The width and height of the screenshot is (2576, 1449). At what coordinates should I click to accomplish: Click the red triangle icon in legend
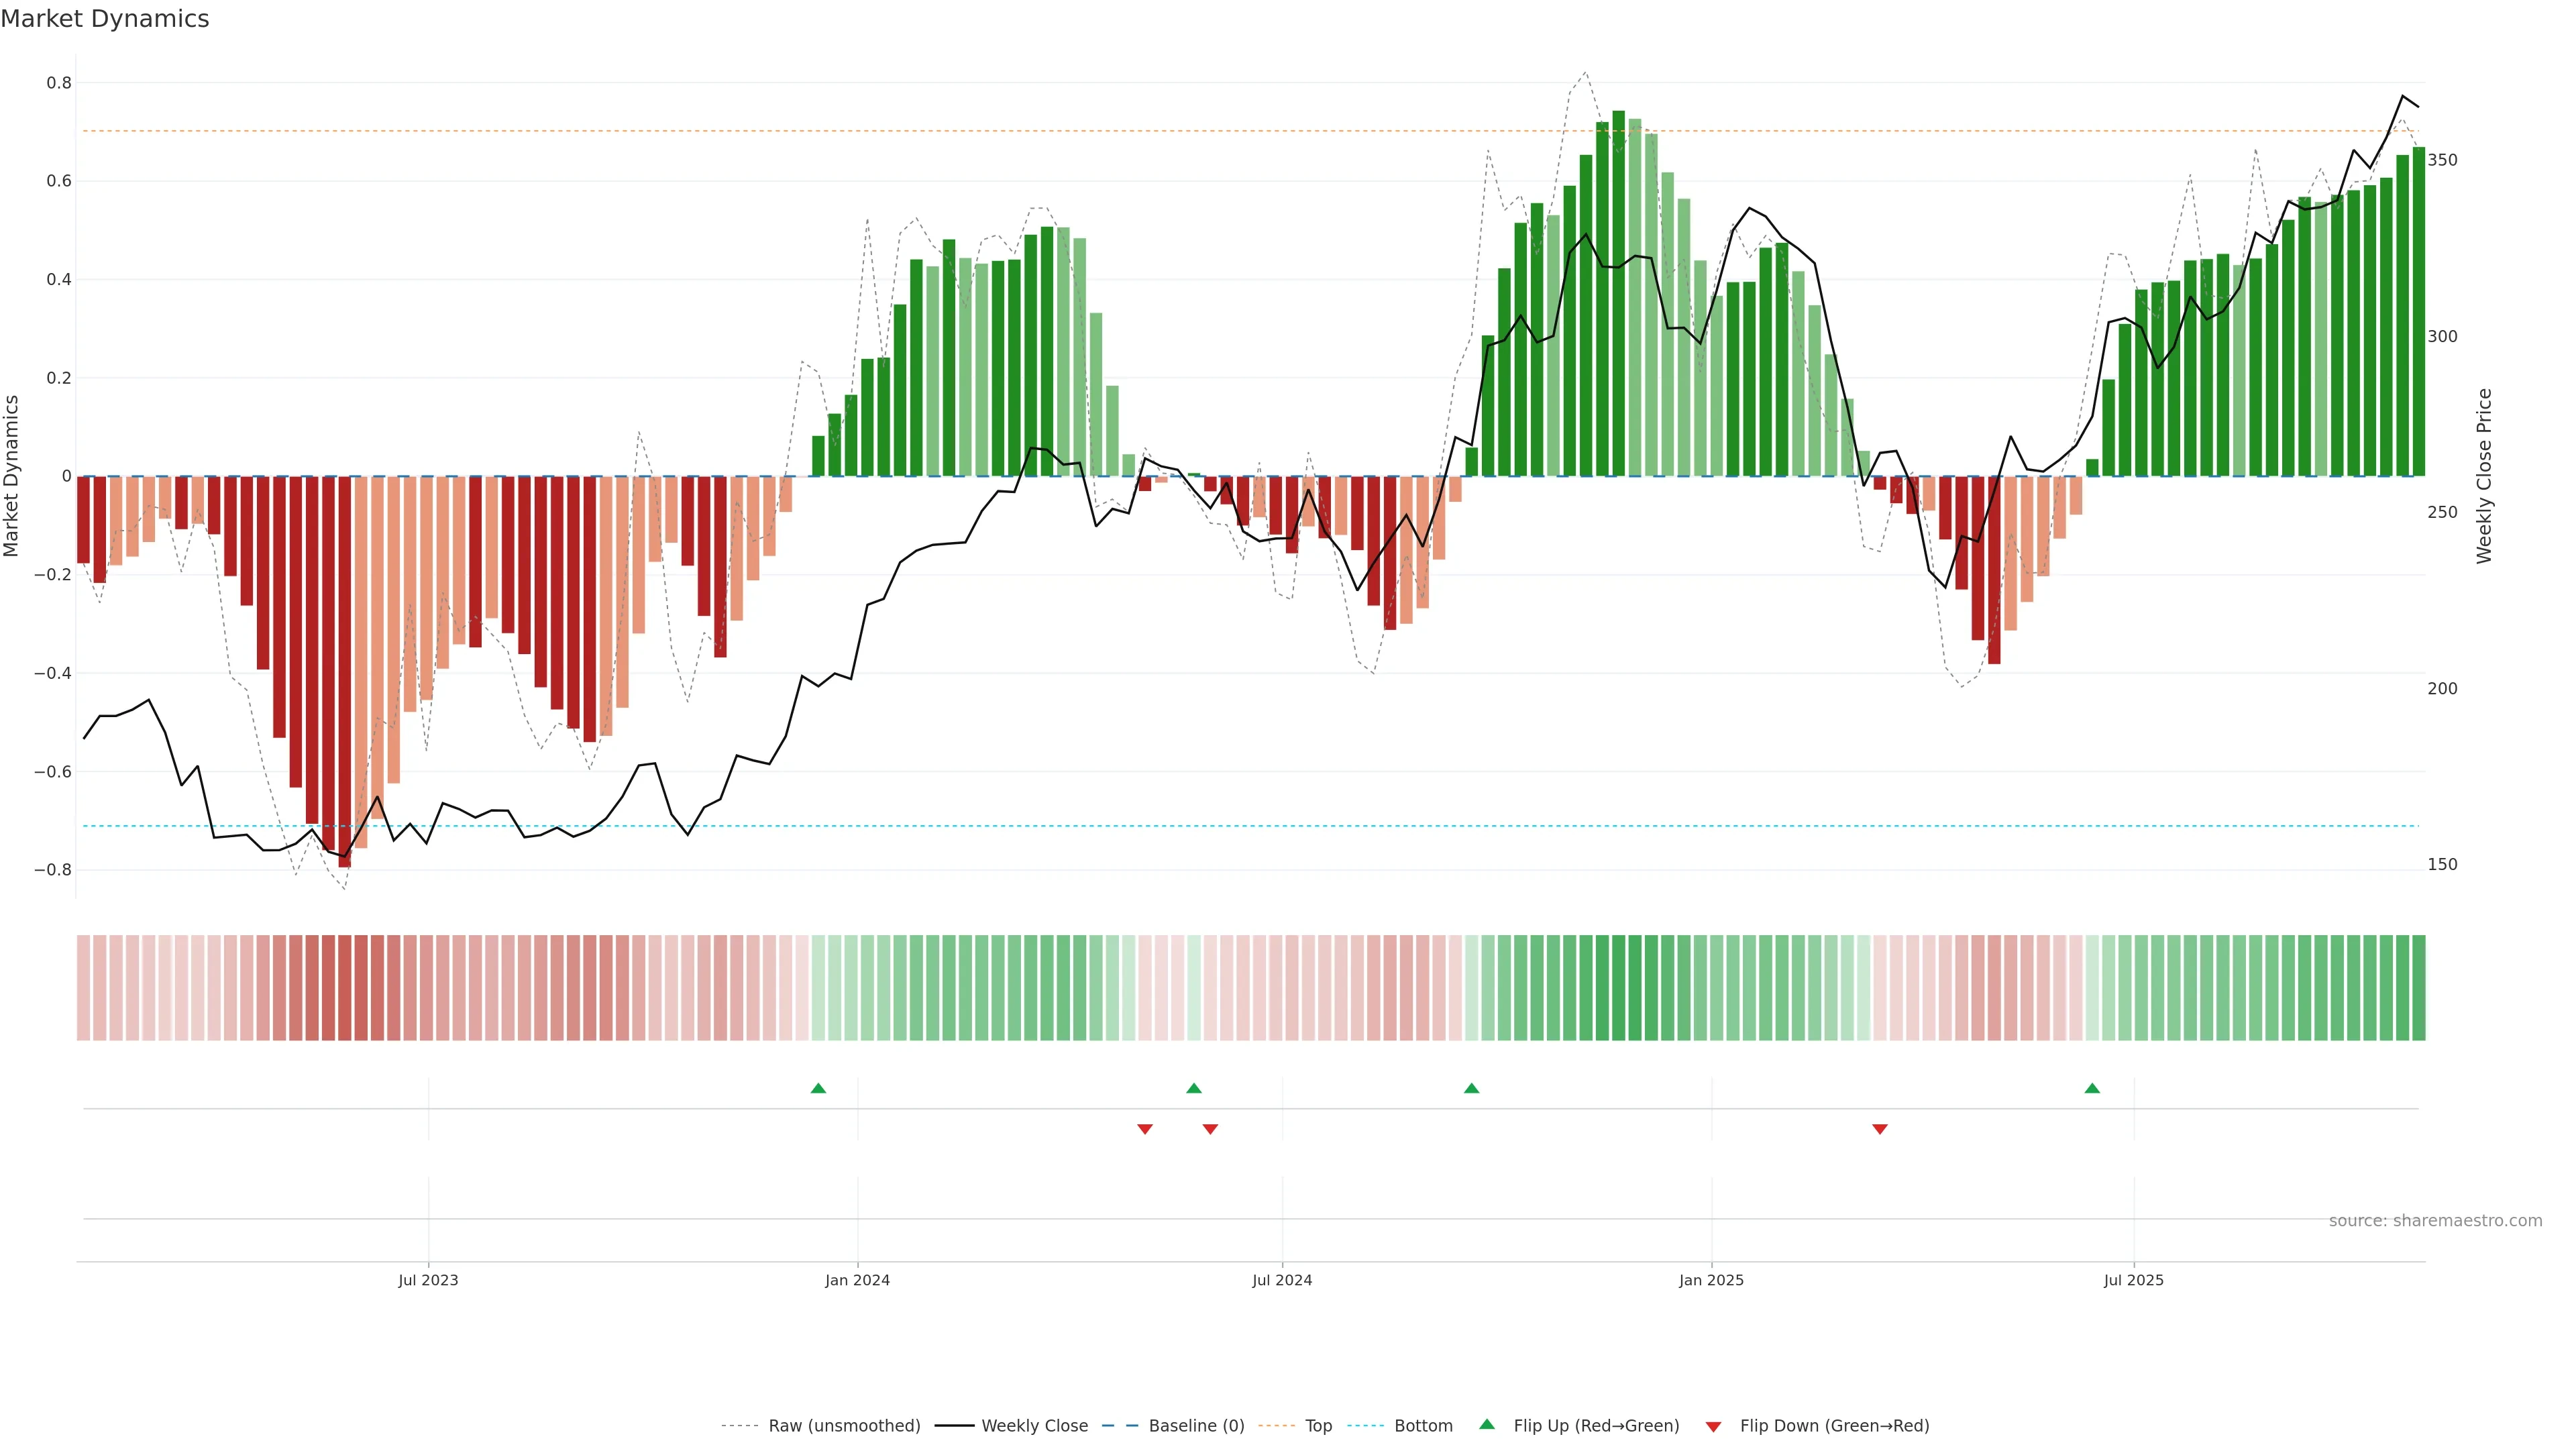click(1713, 1426)
